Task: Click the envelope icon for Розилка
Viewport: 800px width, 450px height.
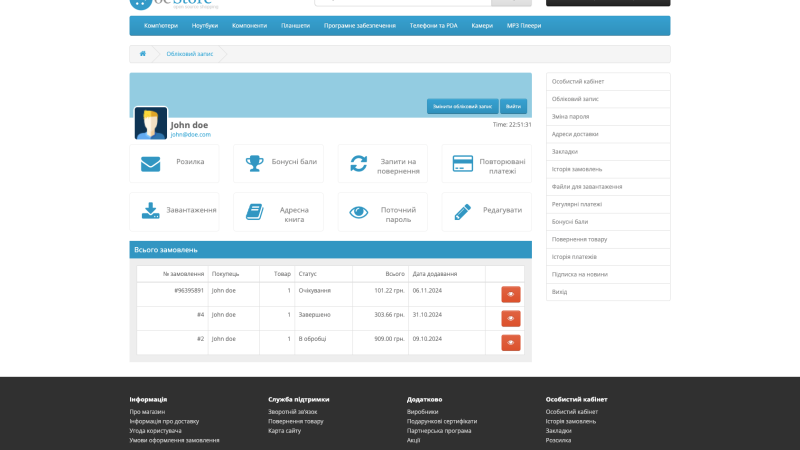Action: (x=151, y=164)
